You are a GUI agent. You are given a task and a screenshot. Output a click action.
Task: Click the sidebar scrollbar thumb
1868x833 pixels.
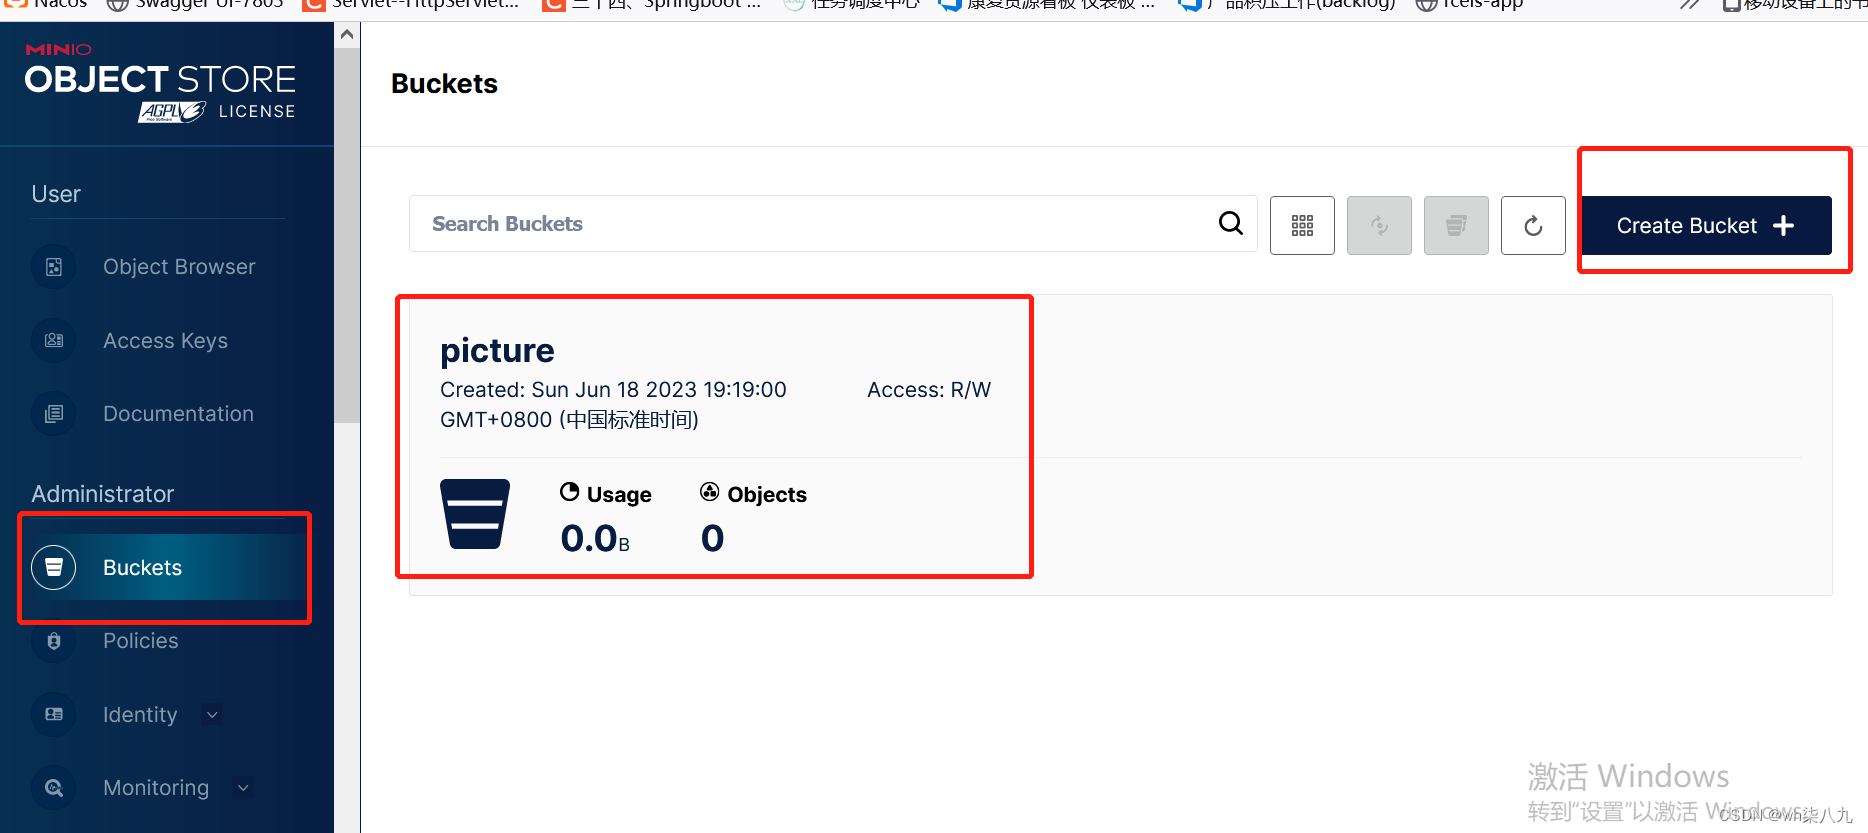point(347,235)
